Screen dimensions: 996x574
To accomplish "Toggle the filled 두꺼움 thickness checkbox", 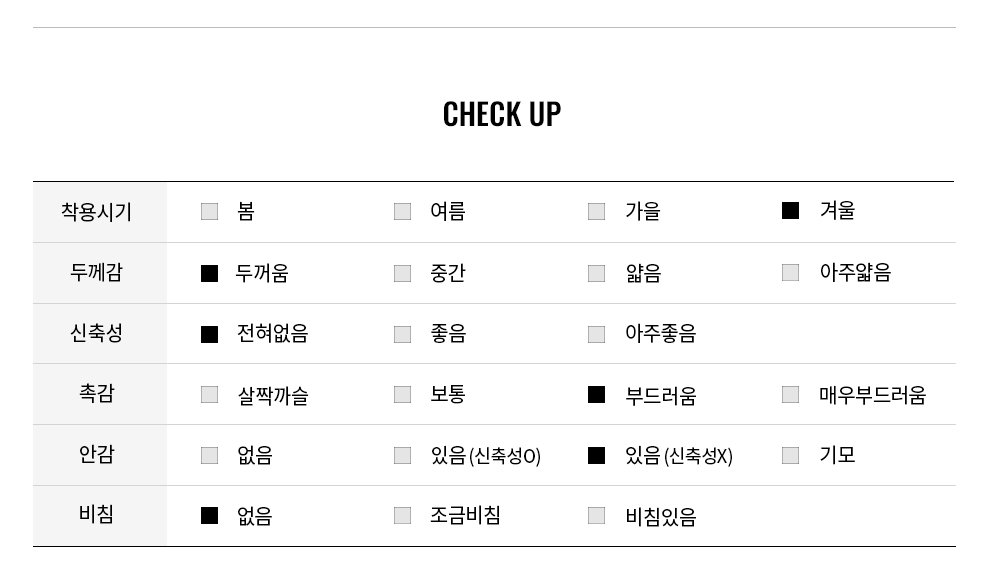I will pos(210,273).
